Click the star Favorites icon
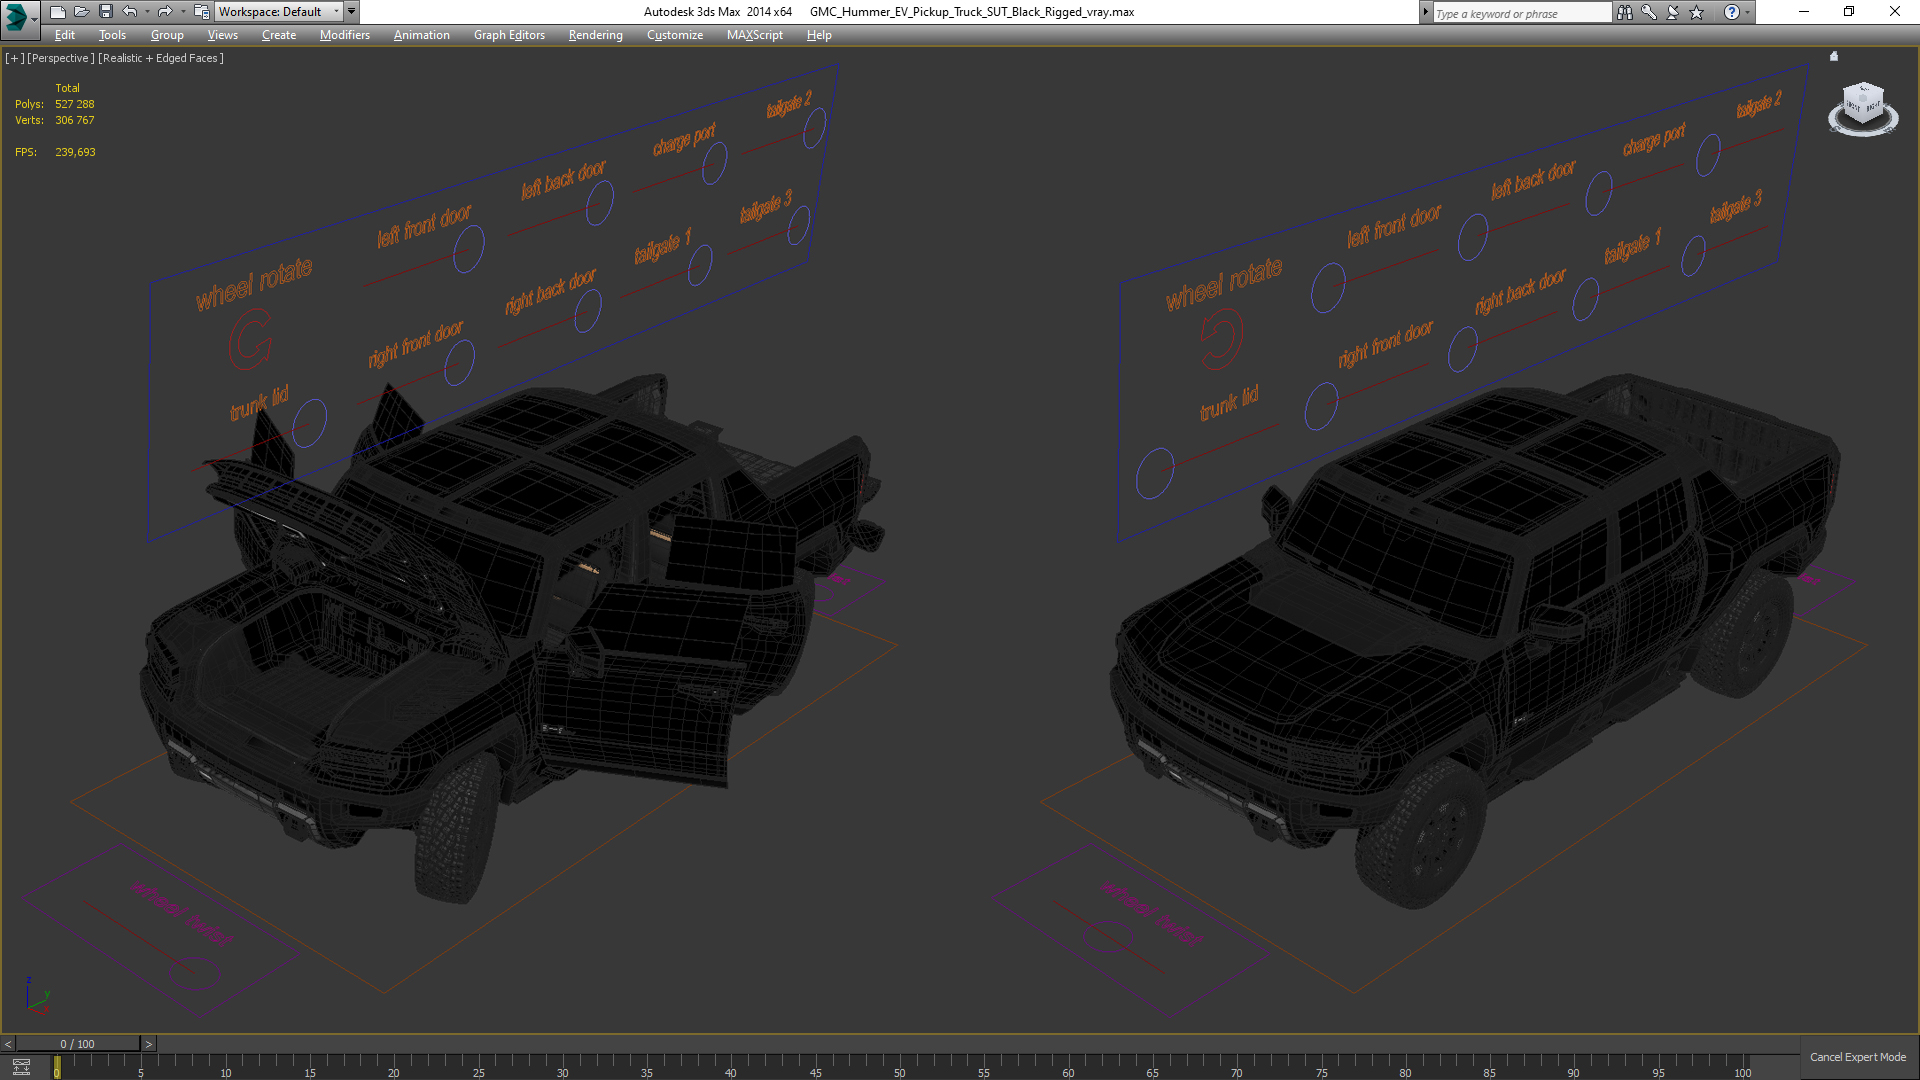1920x1080 pixels. pyautogui.click(x=1697, y=12)
